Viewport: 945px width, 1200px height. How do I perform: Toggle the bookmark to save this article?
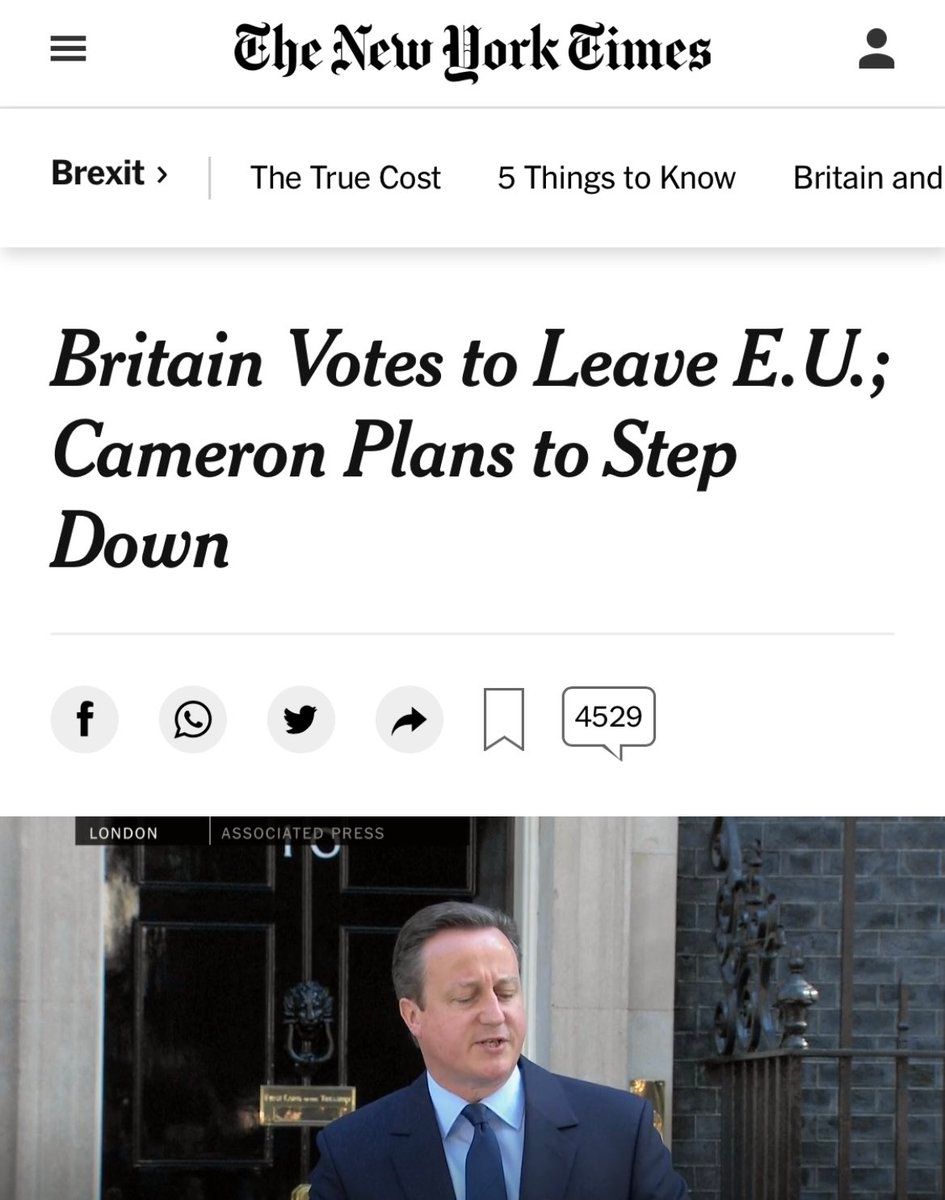503,719
